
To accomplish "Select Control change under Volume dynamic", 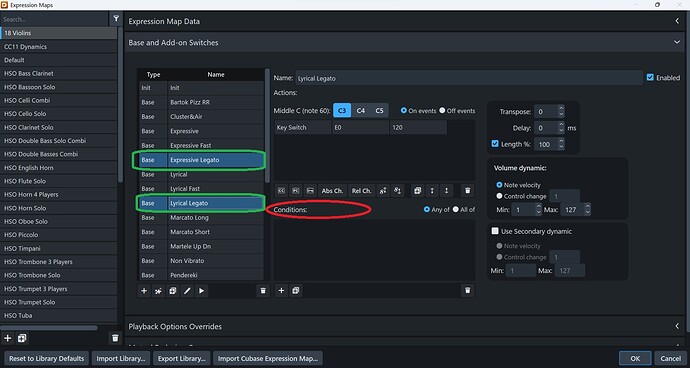I will [499, 196].
